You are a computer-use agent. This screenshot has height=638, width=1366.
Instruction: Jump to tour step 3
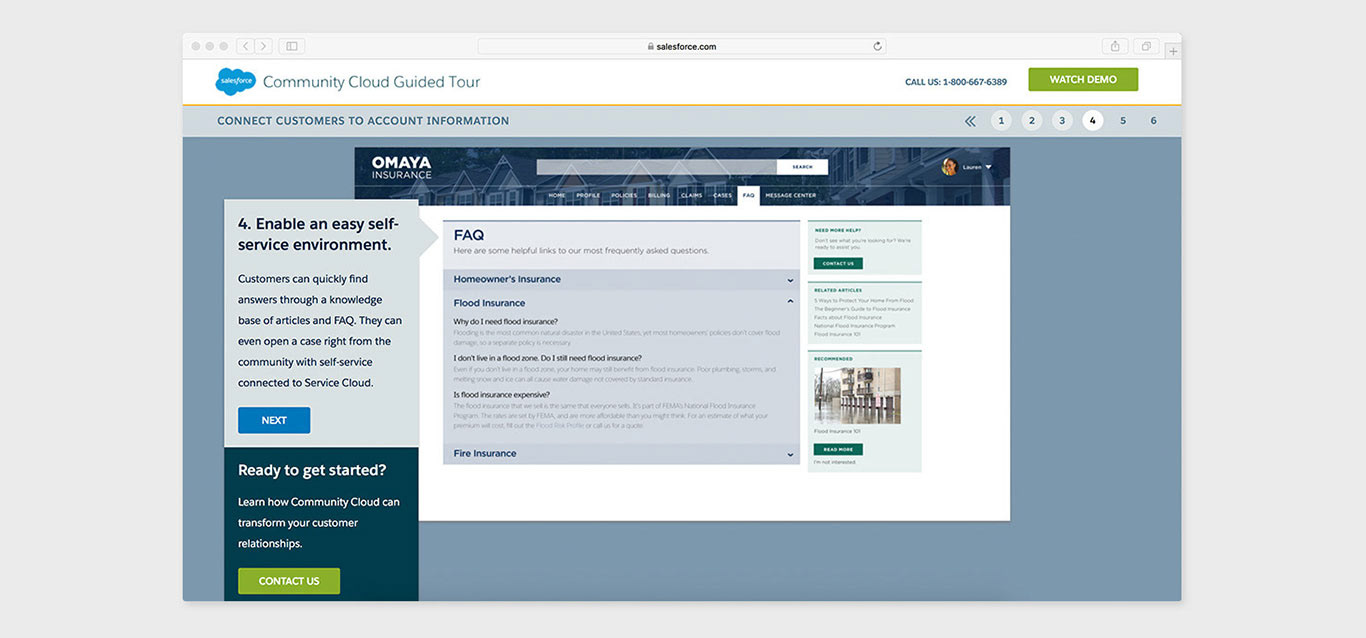coord(1062,121)
